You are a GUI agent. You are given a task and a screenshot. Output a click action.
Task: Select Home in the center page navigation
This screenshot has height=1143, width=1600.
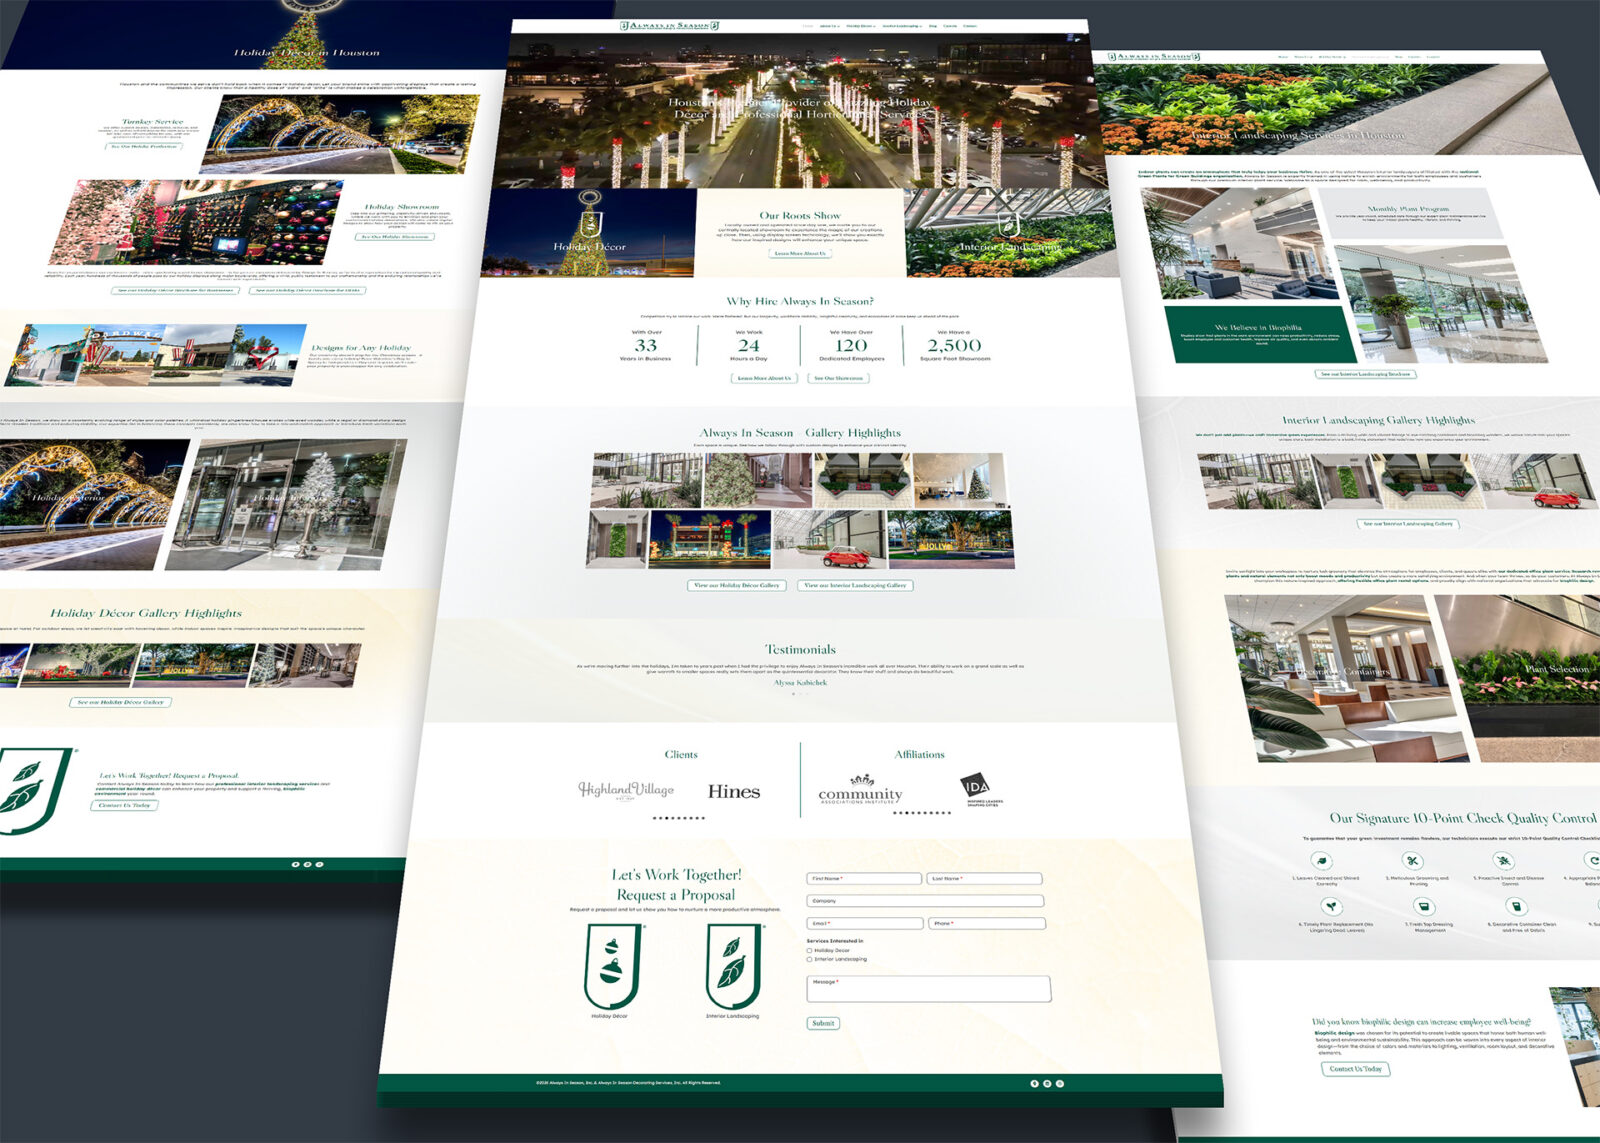808,26
